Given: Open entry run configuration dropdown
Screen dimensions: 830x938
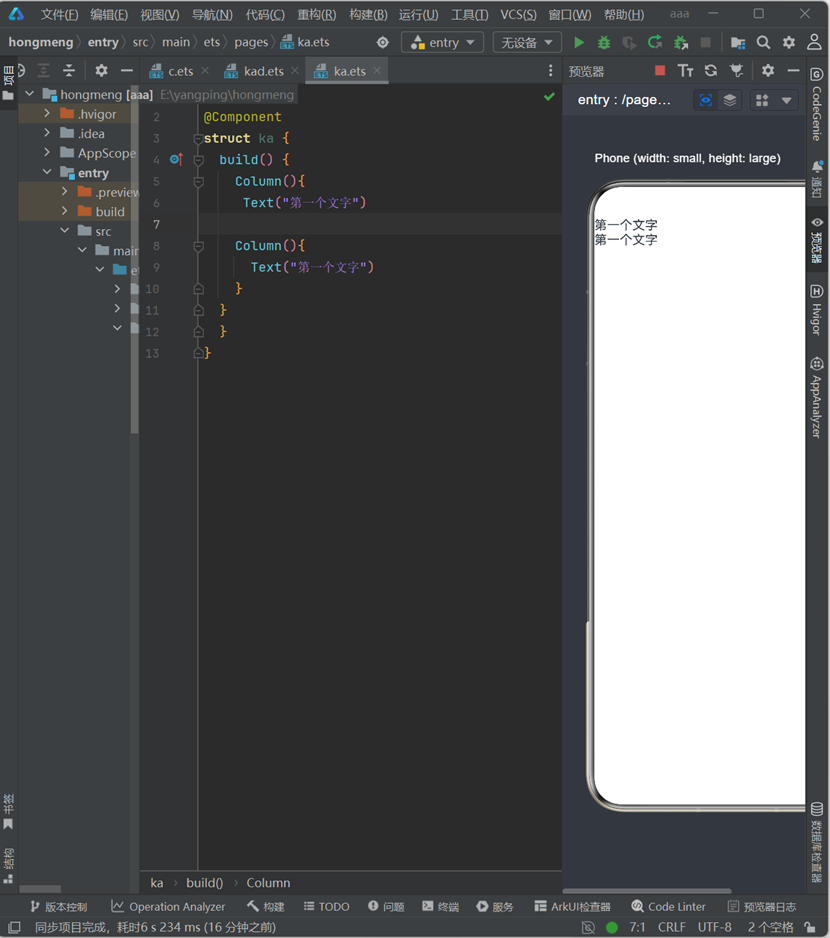Looking at the screenshot, I should coord(442,42).
